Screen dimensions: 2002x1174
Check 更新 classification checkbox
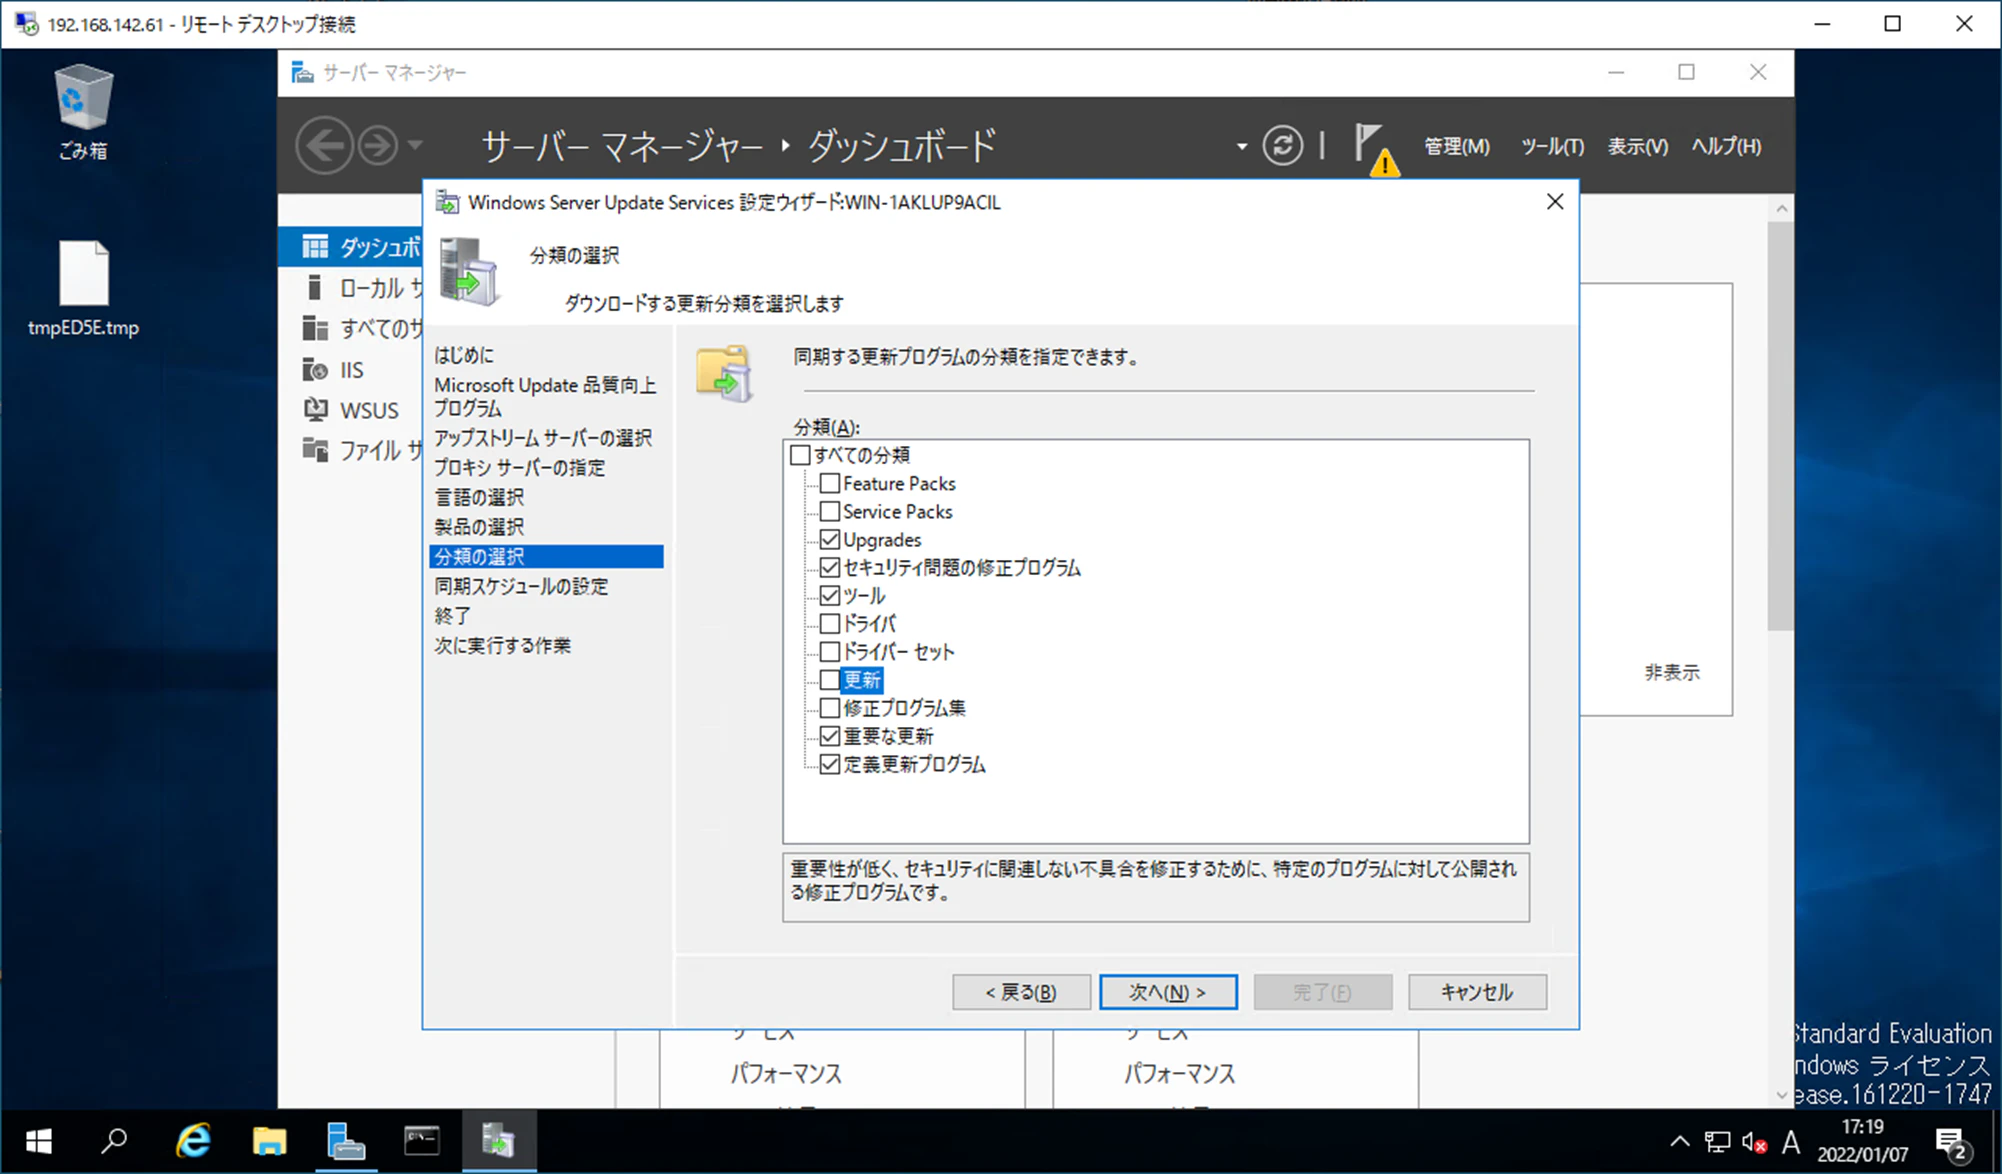coord(829,680)
